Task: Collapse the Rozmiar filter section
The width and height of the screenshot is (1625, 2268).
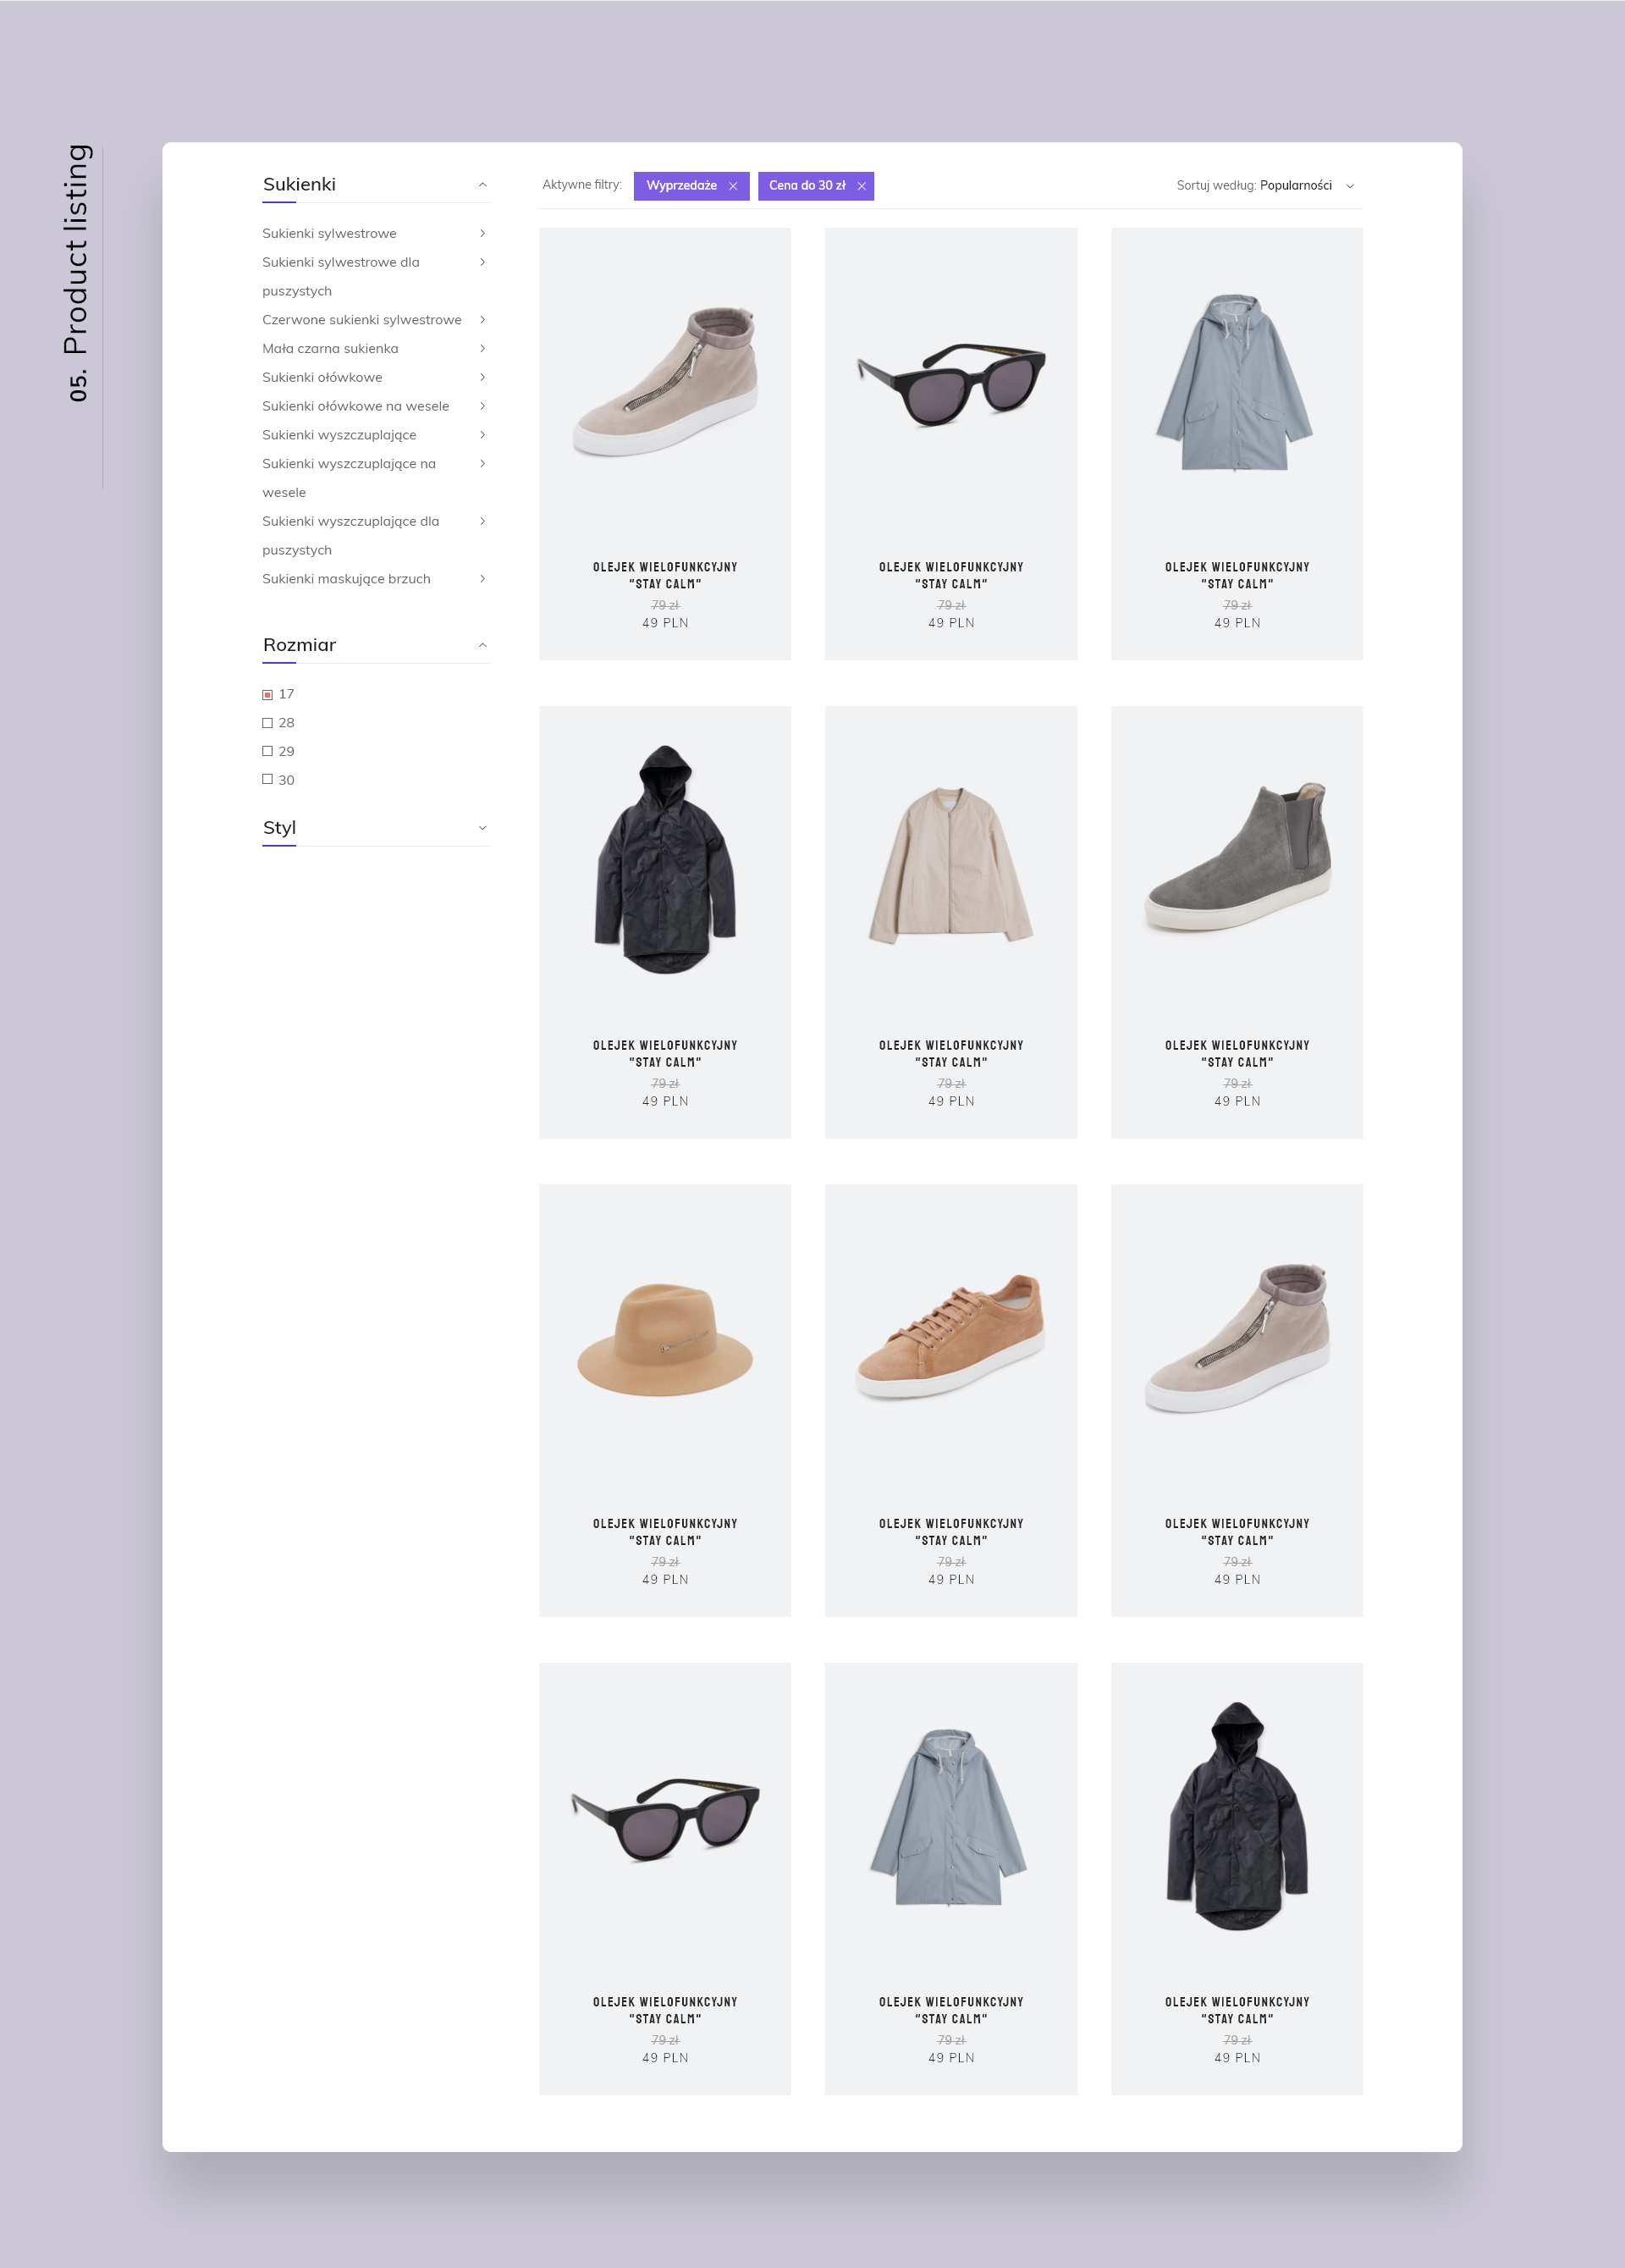Action: [482, 645]
